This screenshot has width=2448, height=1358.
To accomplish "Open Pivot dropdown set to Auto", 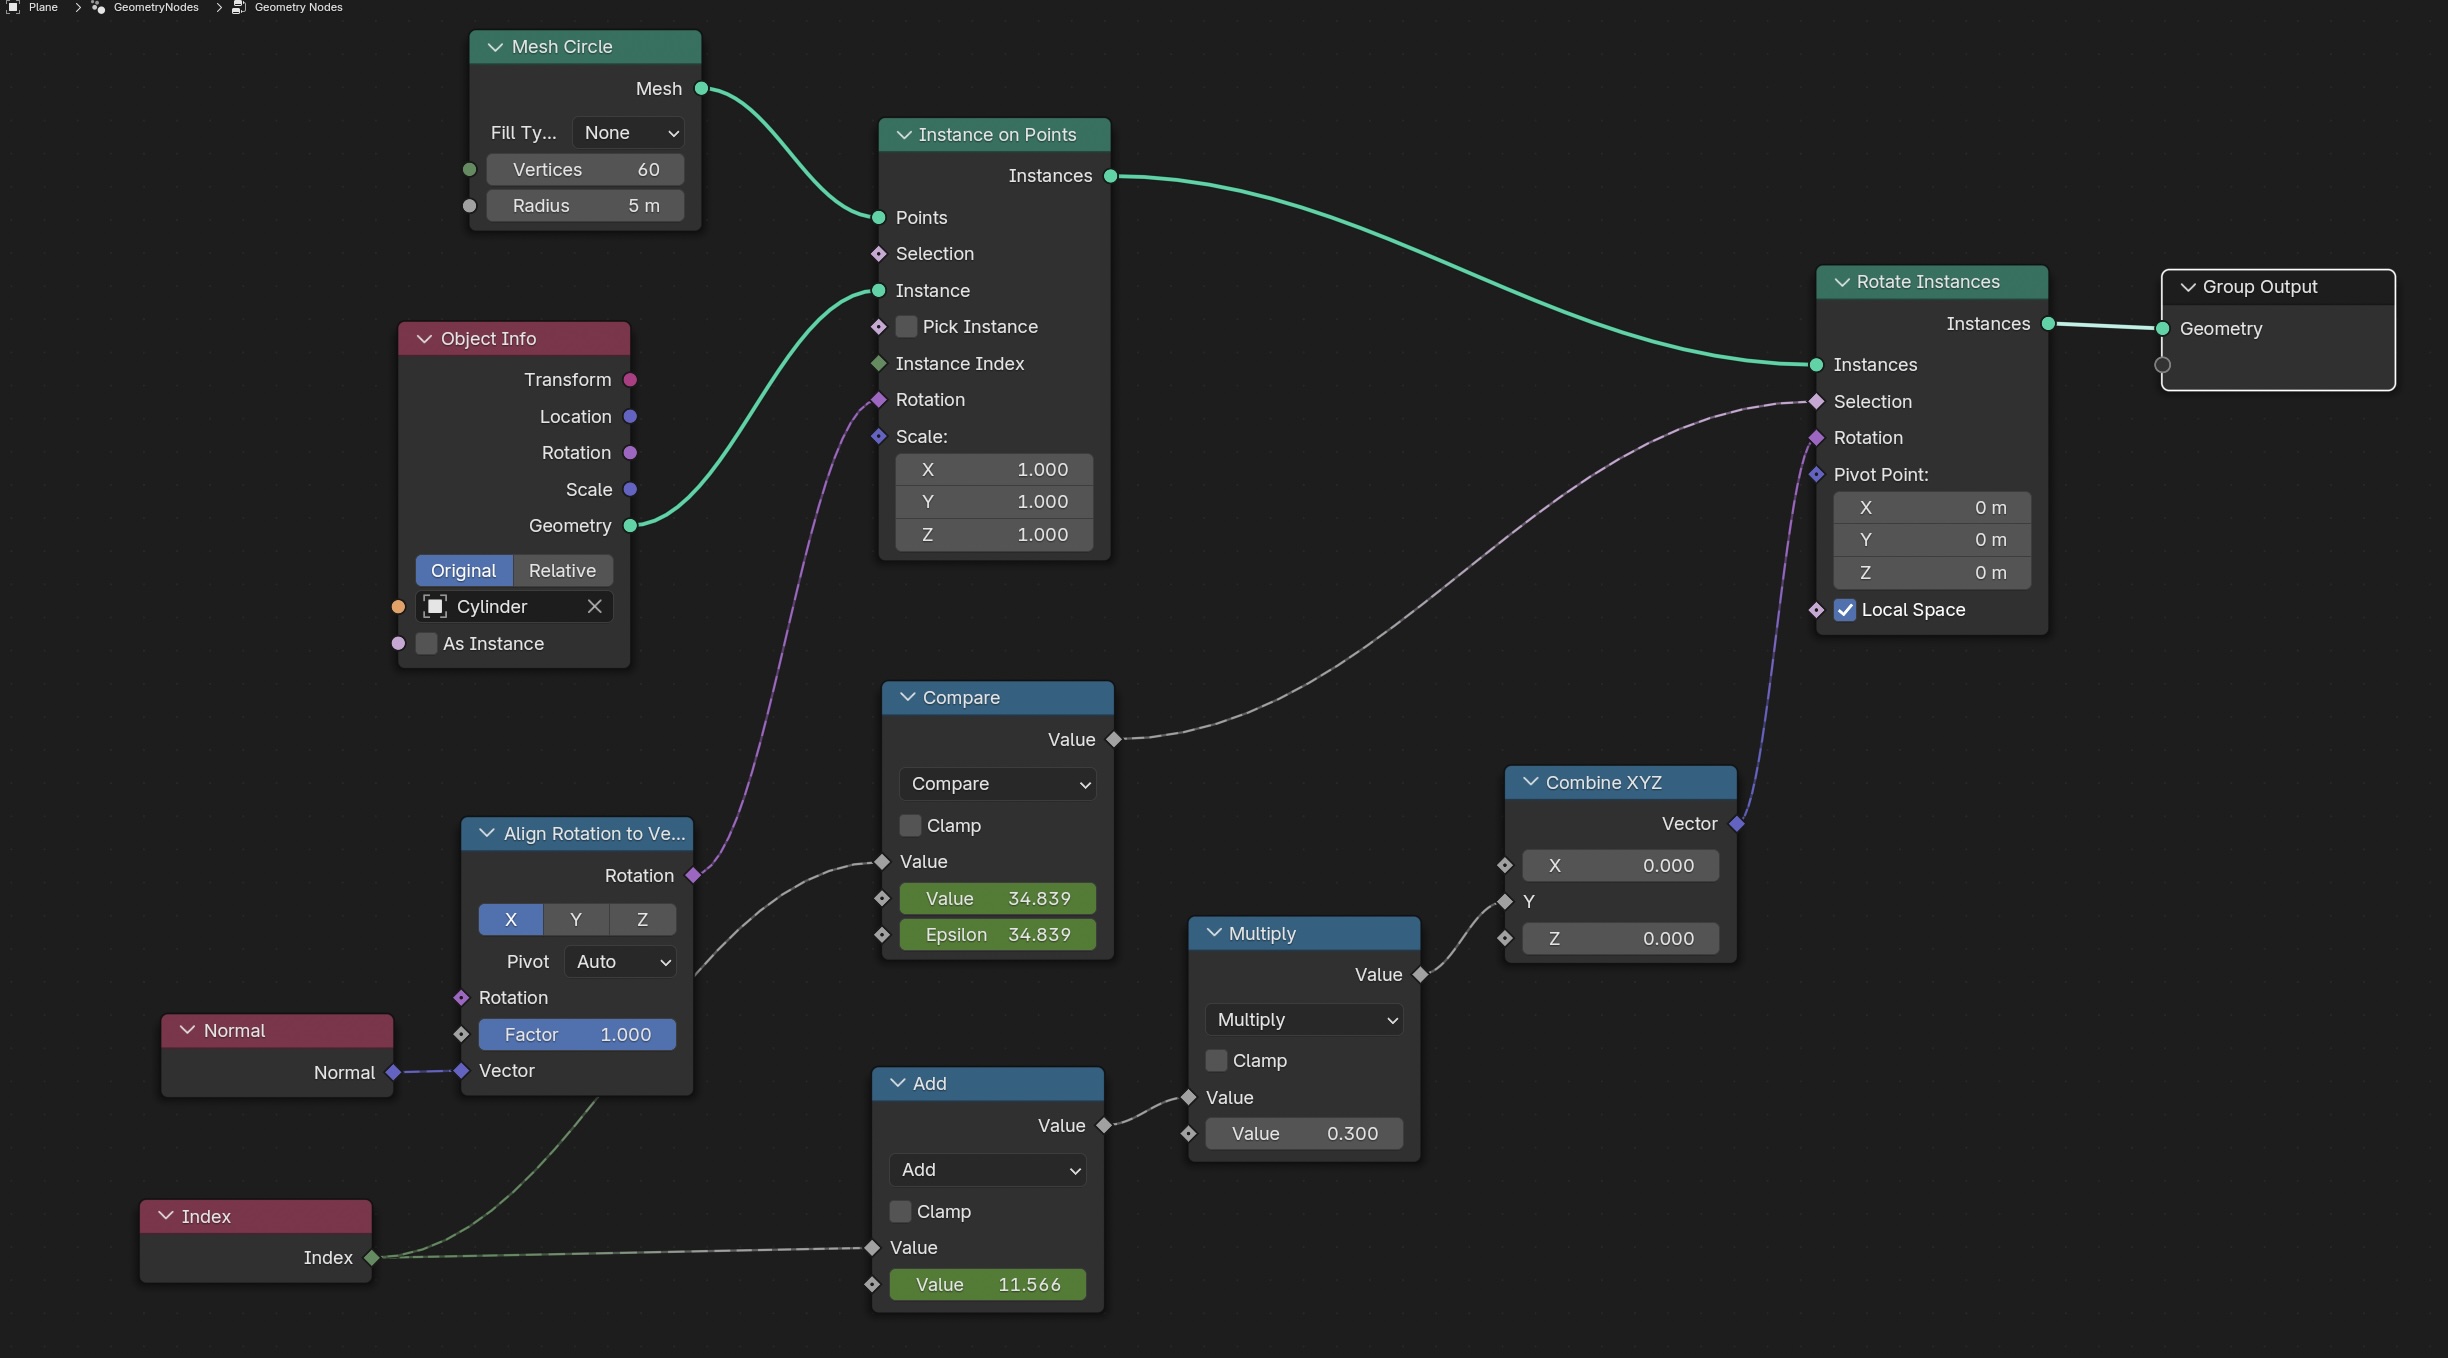I will coord(621,962).
